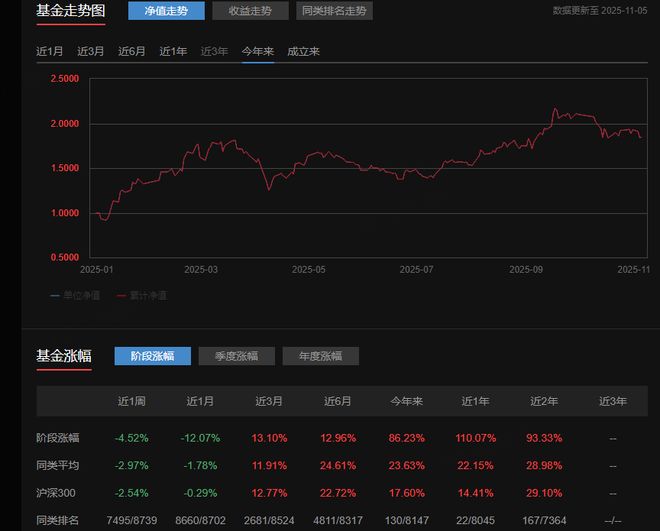The height and width of the screenshot is (531, 660).
Task: Show the 年度涨幅 table view
Action: click(320, 356)
